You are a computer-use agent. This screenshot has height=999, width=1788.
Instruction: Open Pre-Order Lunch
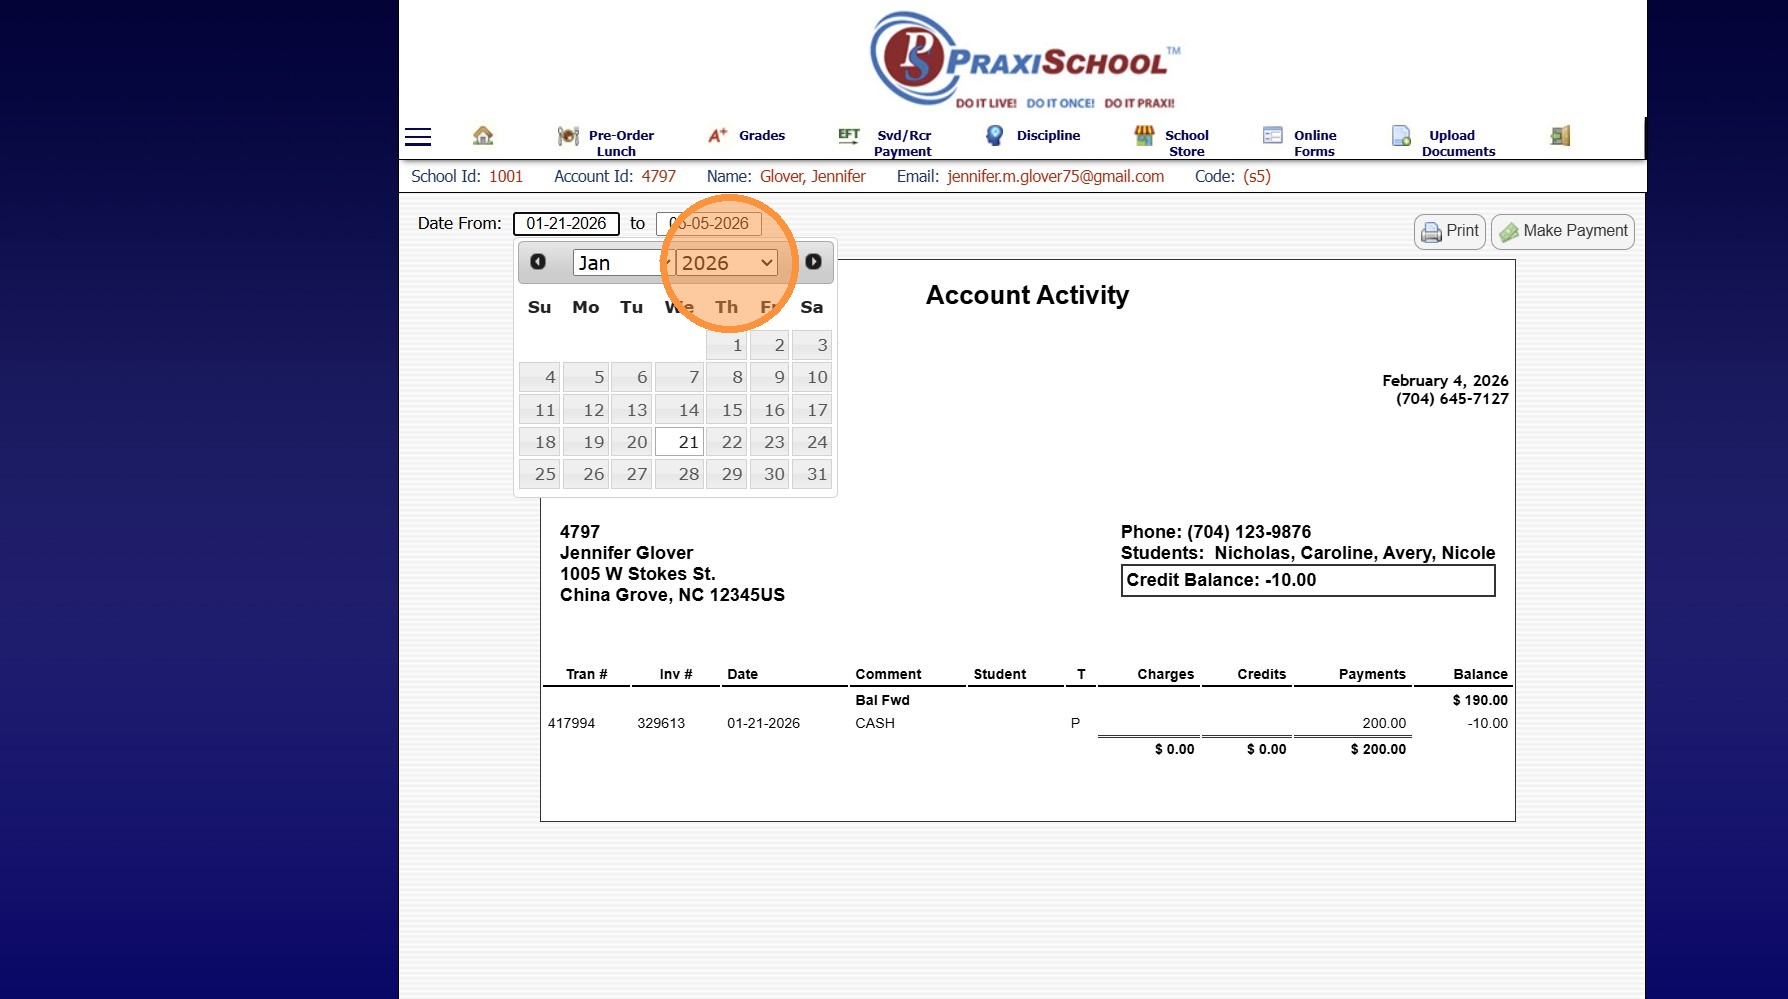(606, 143)
